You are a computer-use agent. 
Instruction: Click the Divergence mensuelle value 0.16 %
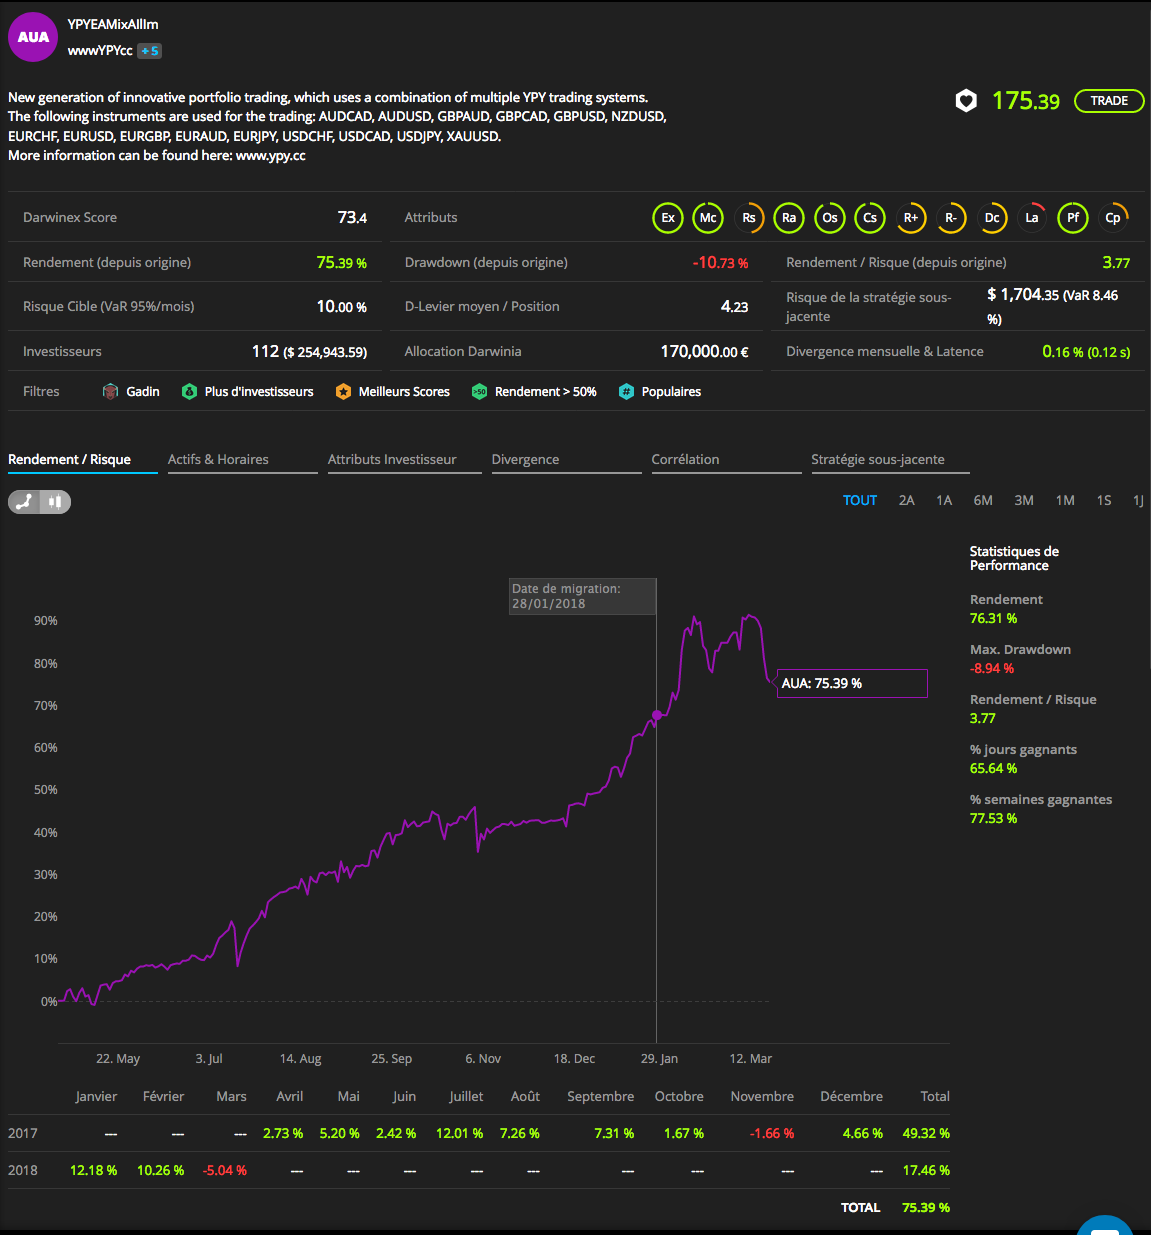tap(1063, 351)
